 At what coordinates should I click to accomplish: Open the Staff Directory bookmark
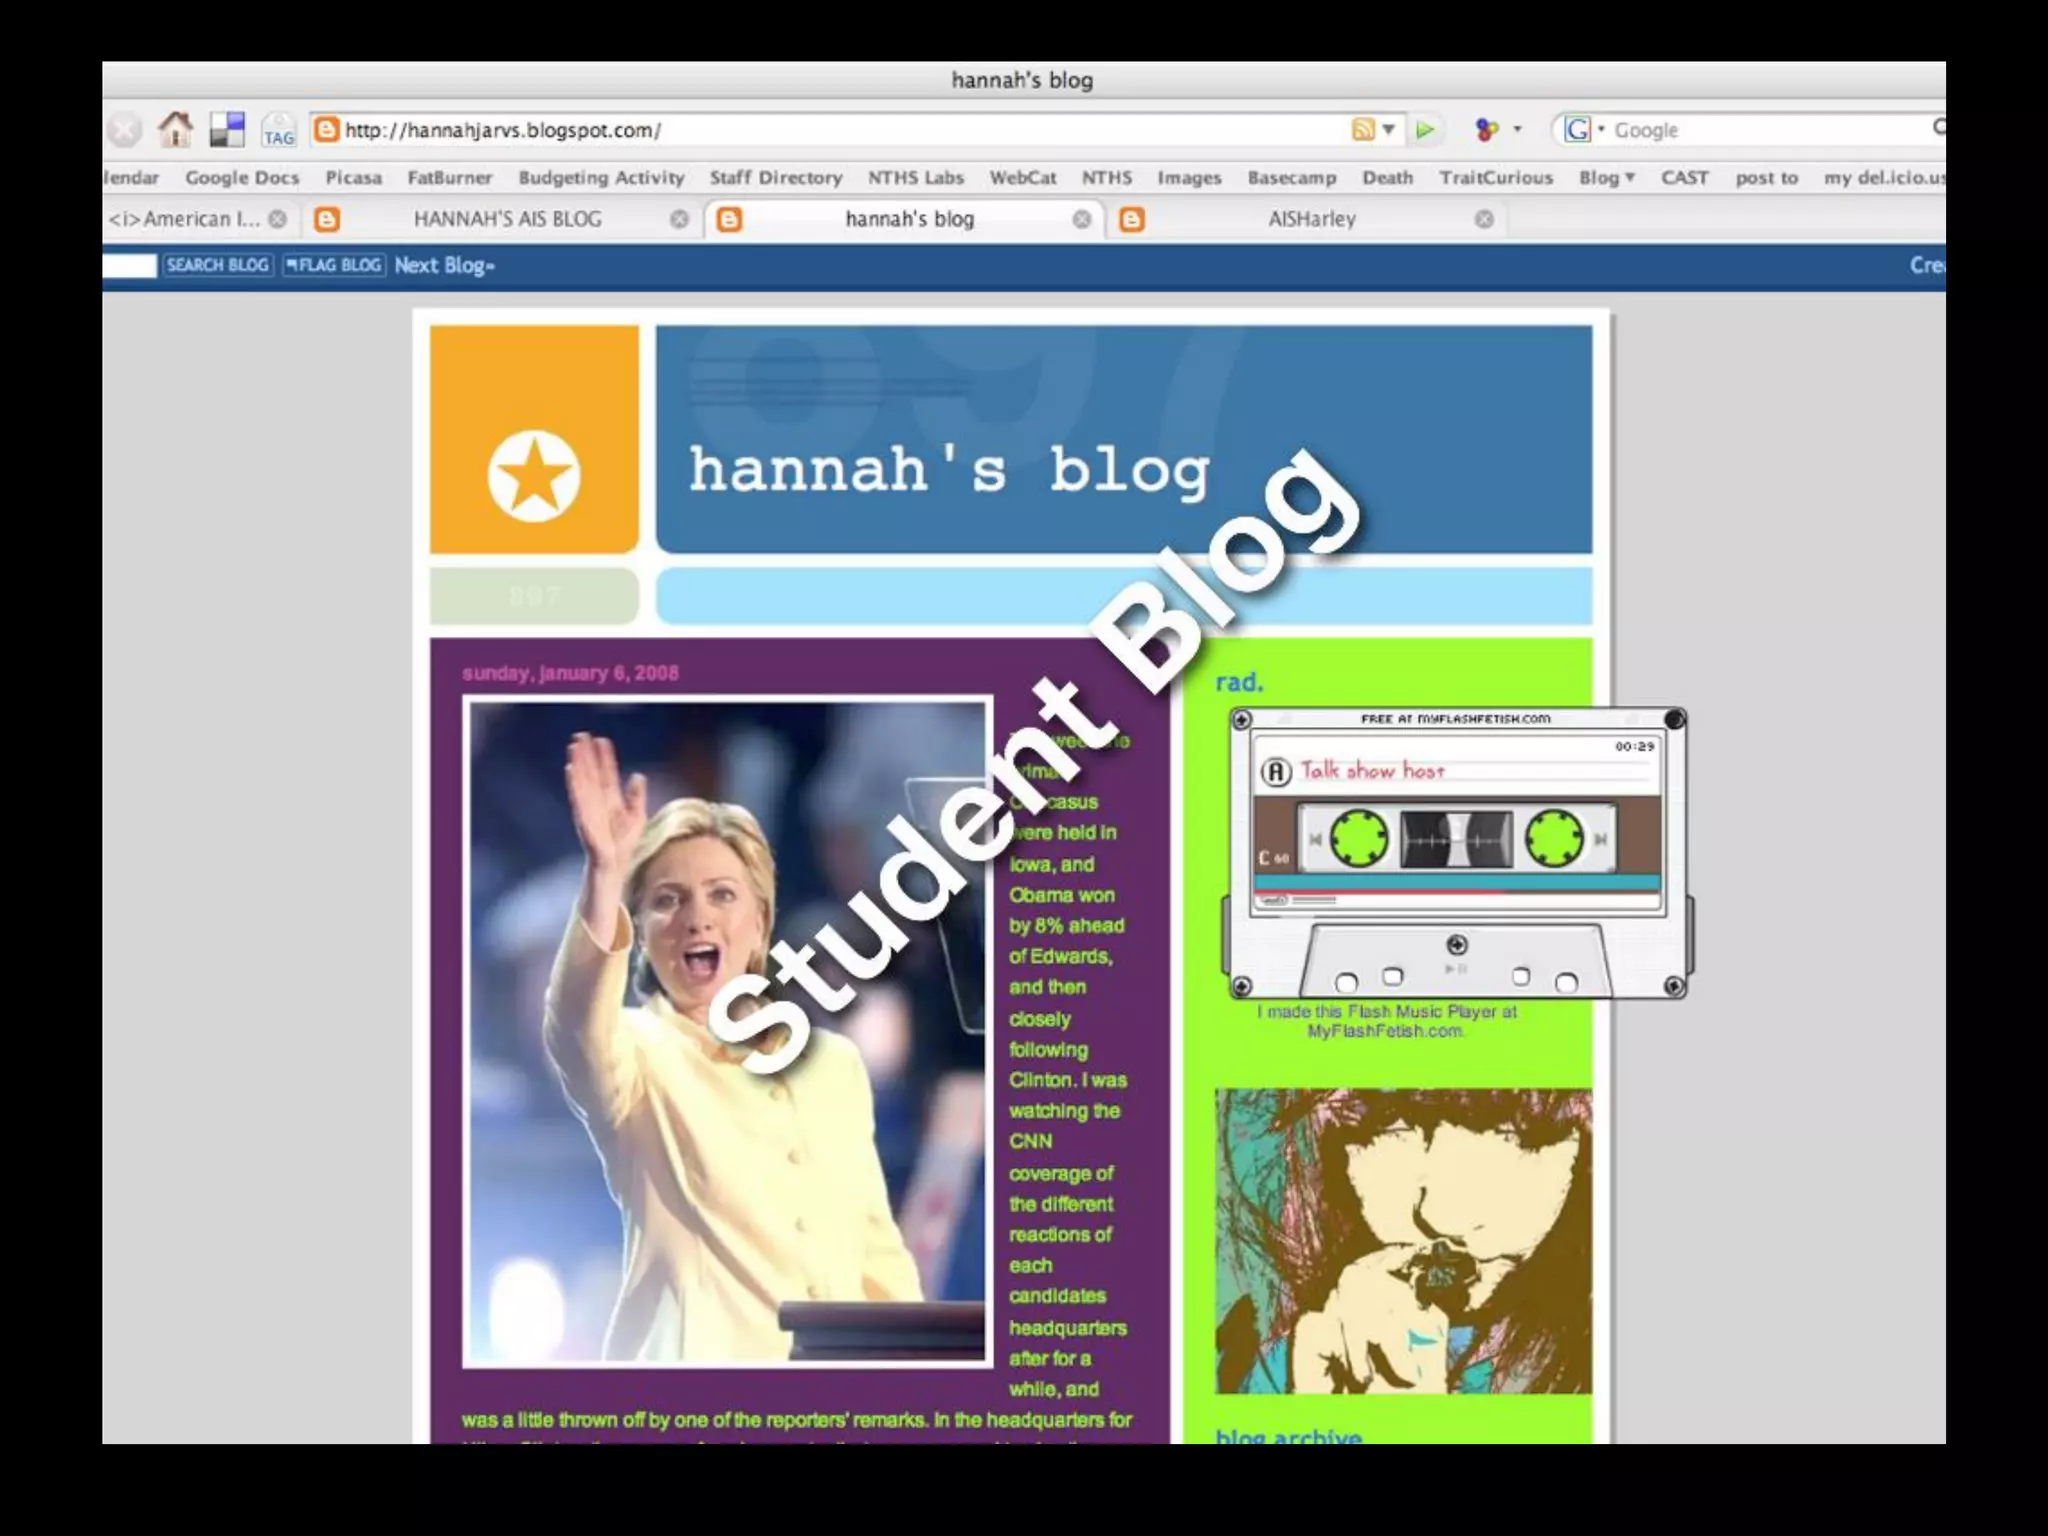pos(775,178)
